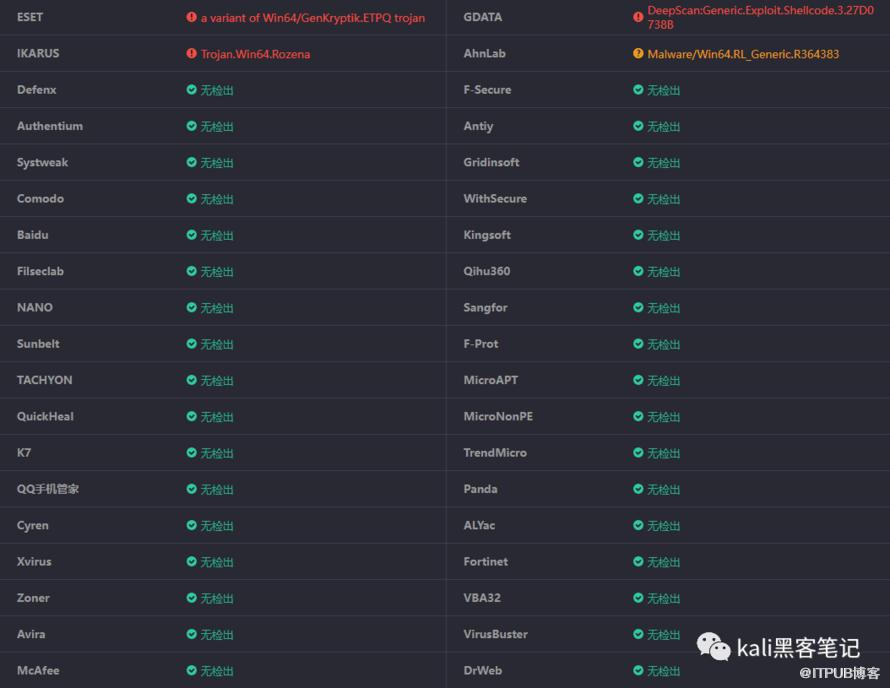
Task: Select the QQ手机管家 engine label
Action: click(x=48, y=489)
